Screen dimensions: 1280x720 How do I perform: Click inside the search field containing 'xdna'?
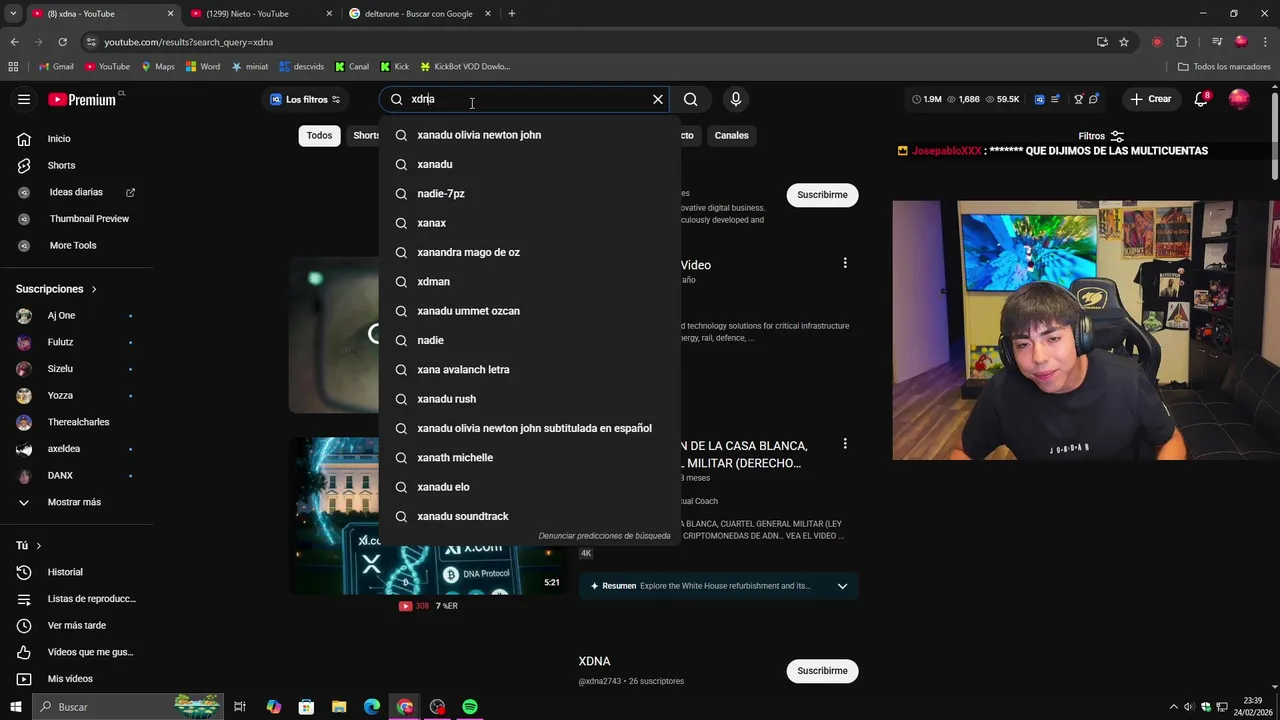tap(525, 99)
